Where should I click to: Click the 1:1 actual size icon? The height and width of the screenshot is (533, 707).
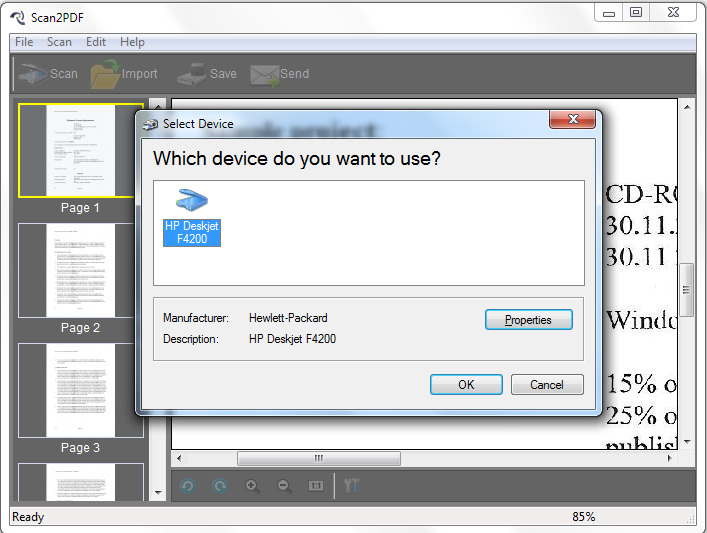316,486
